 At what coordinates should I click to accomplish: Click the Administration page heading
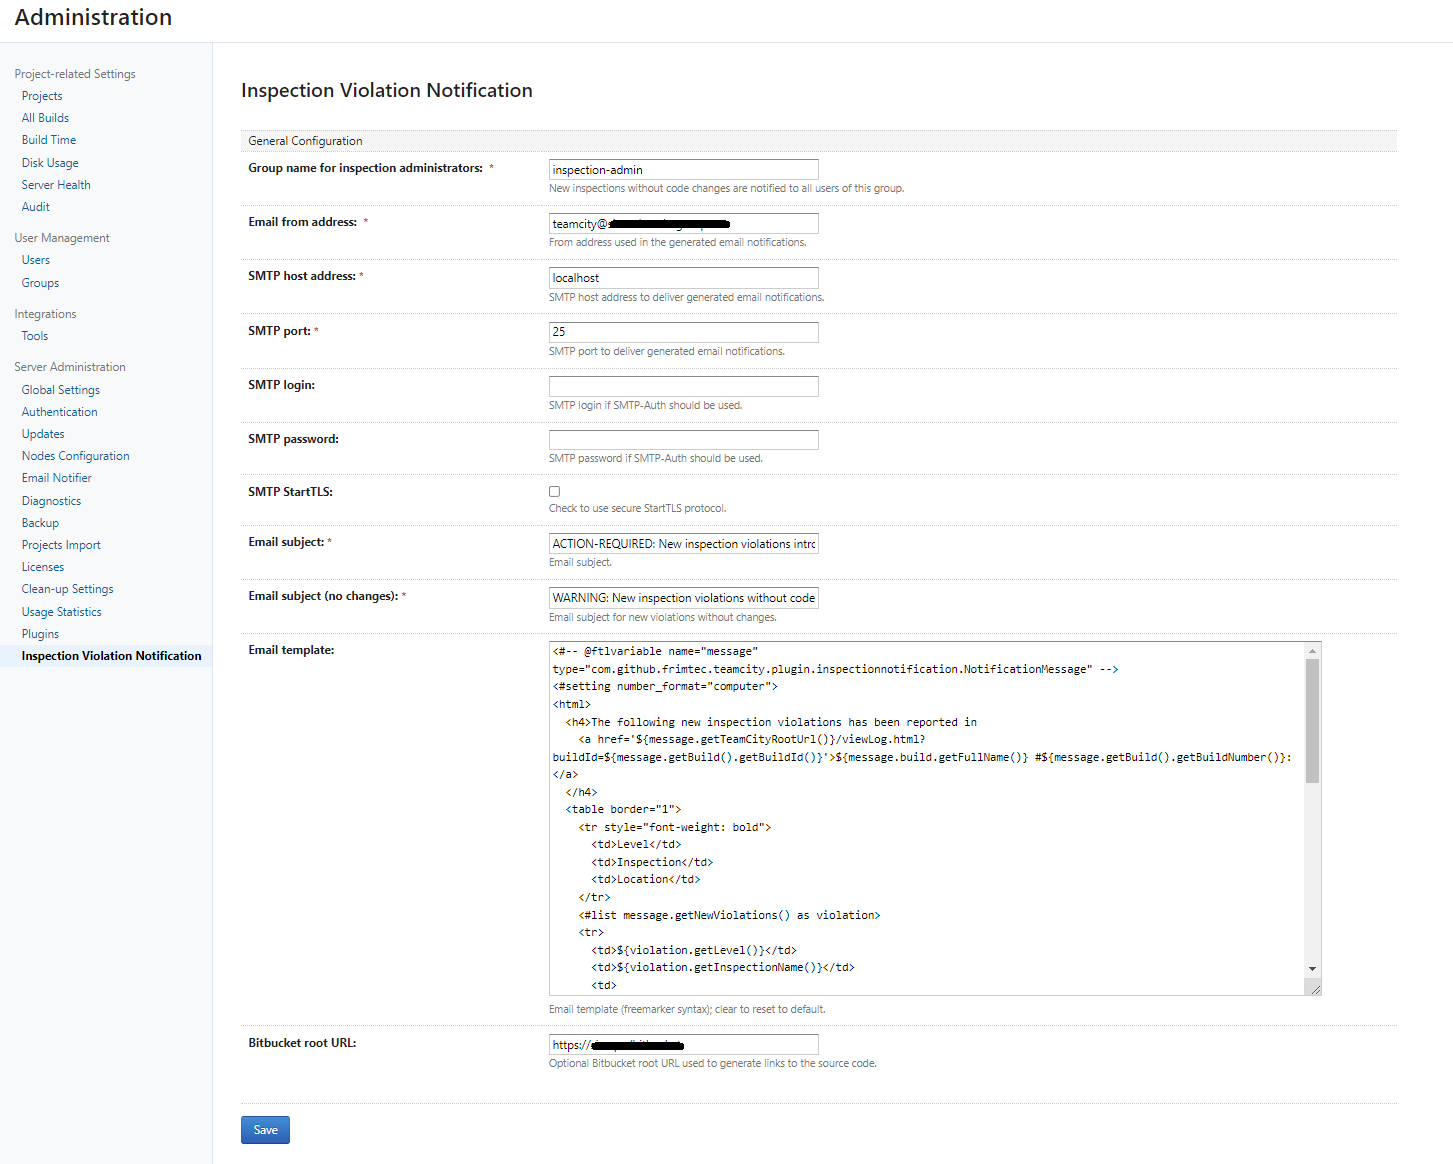93,18
